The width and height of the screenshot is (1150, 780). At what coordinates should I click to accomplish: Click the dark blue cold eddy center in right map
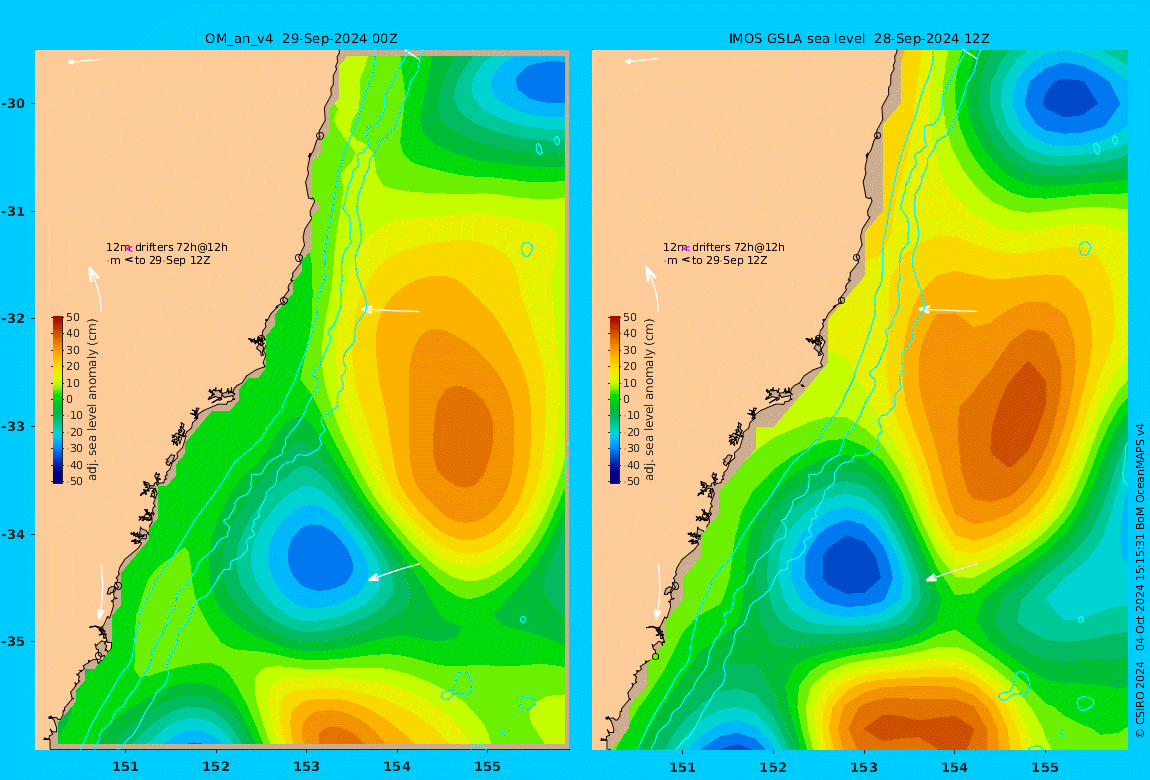point(851,564)
